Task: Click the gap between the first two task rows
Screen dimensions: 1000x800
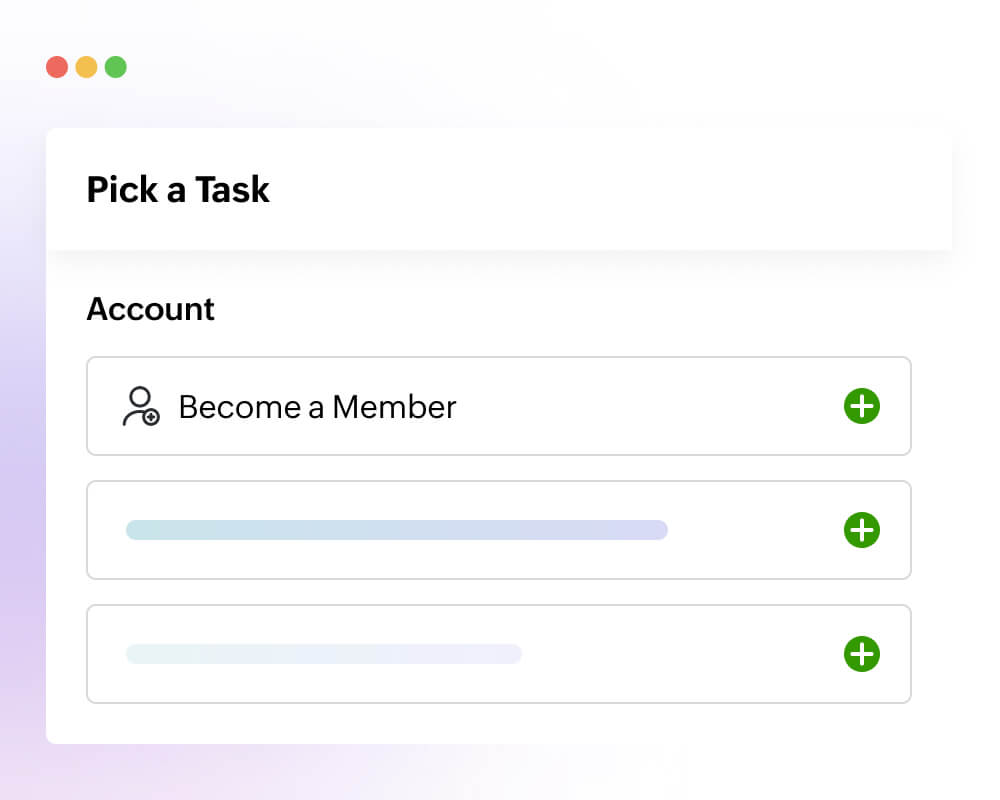Action: pos(498,468)
